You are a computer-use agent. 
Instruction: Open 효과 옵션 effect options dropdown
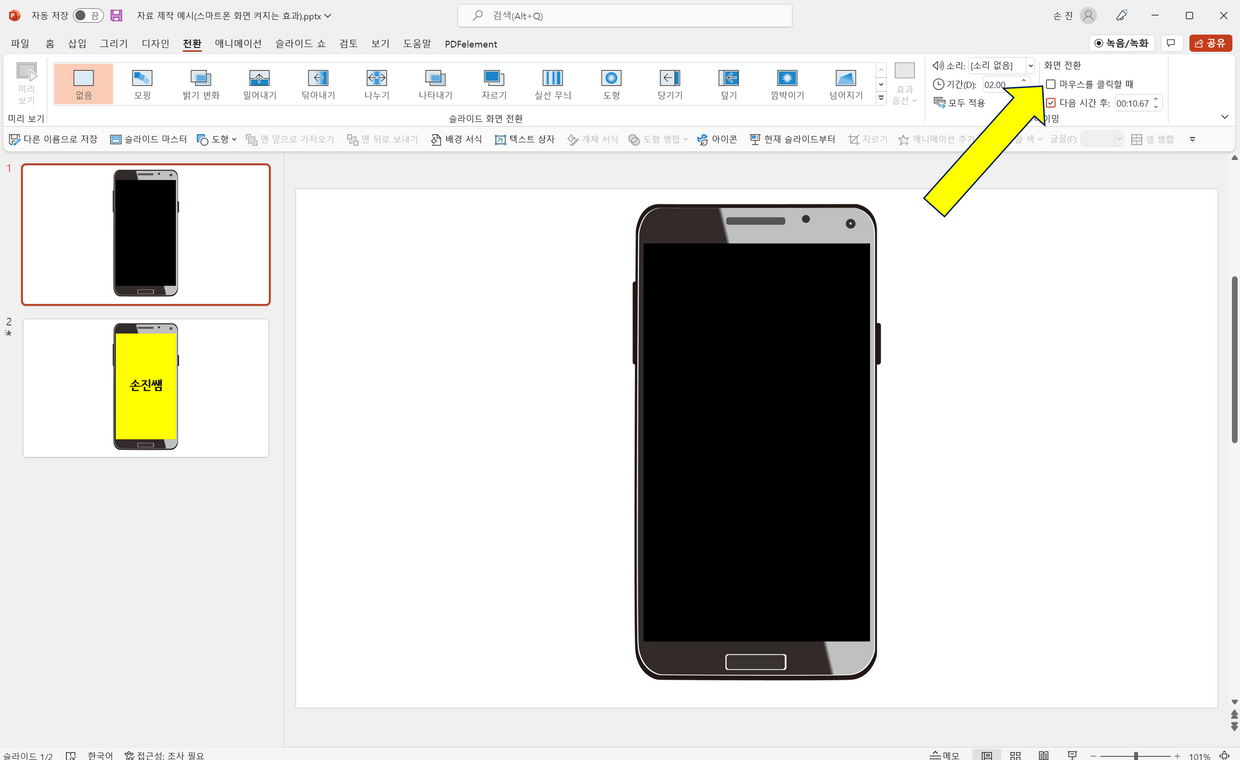tap(904, 84)
